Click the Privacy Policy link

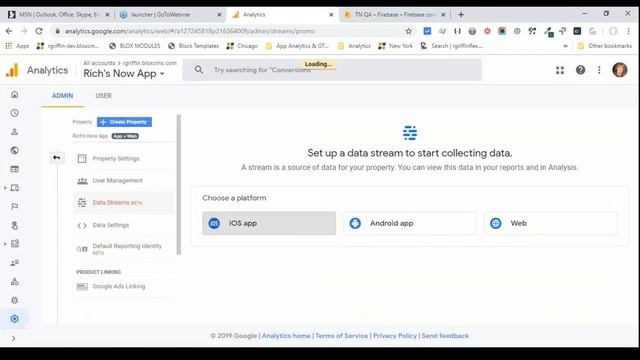click(x=395, y=336)
